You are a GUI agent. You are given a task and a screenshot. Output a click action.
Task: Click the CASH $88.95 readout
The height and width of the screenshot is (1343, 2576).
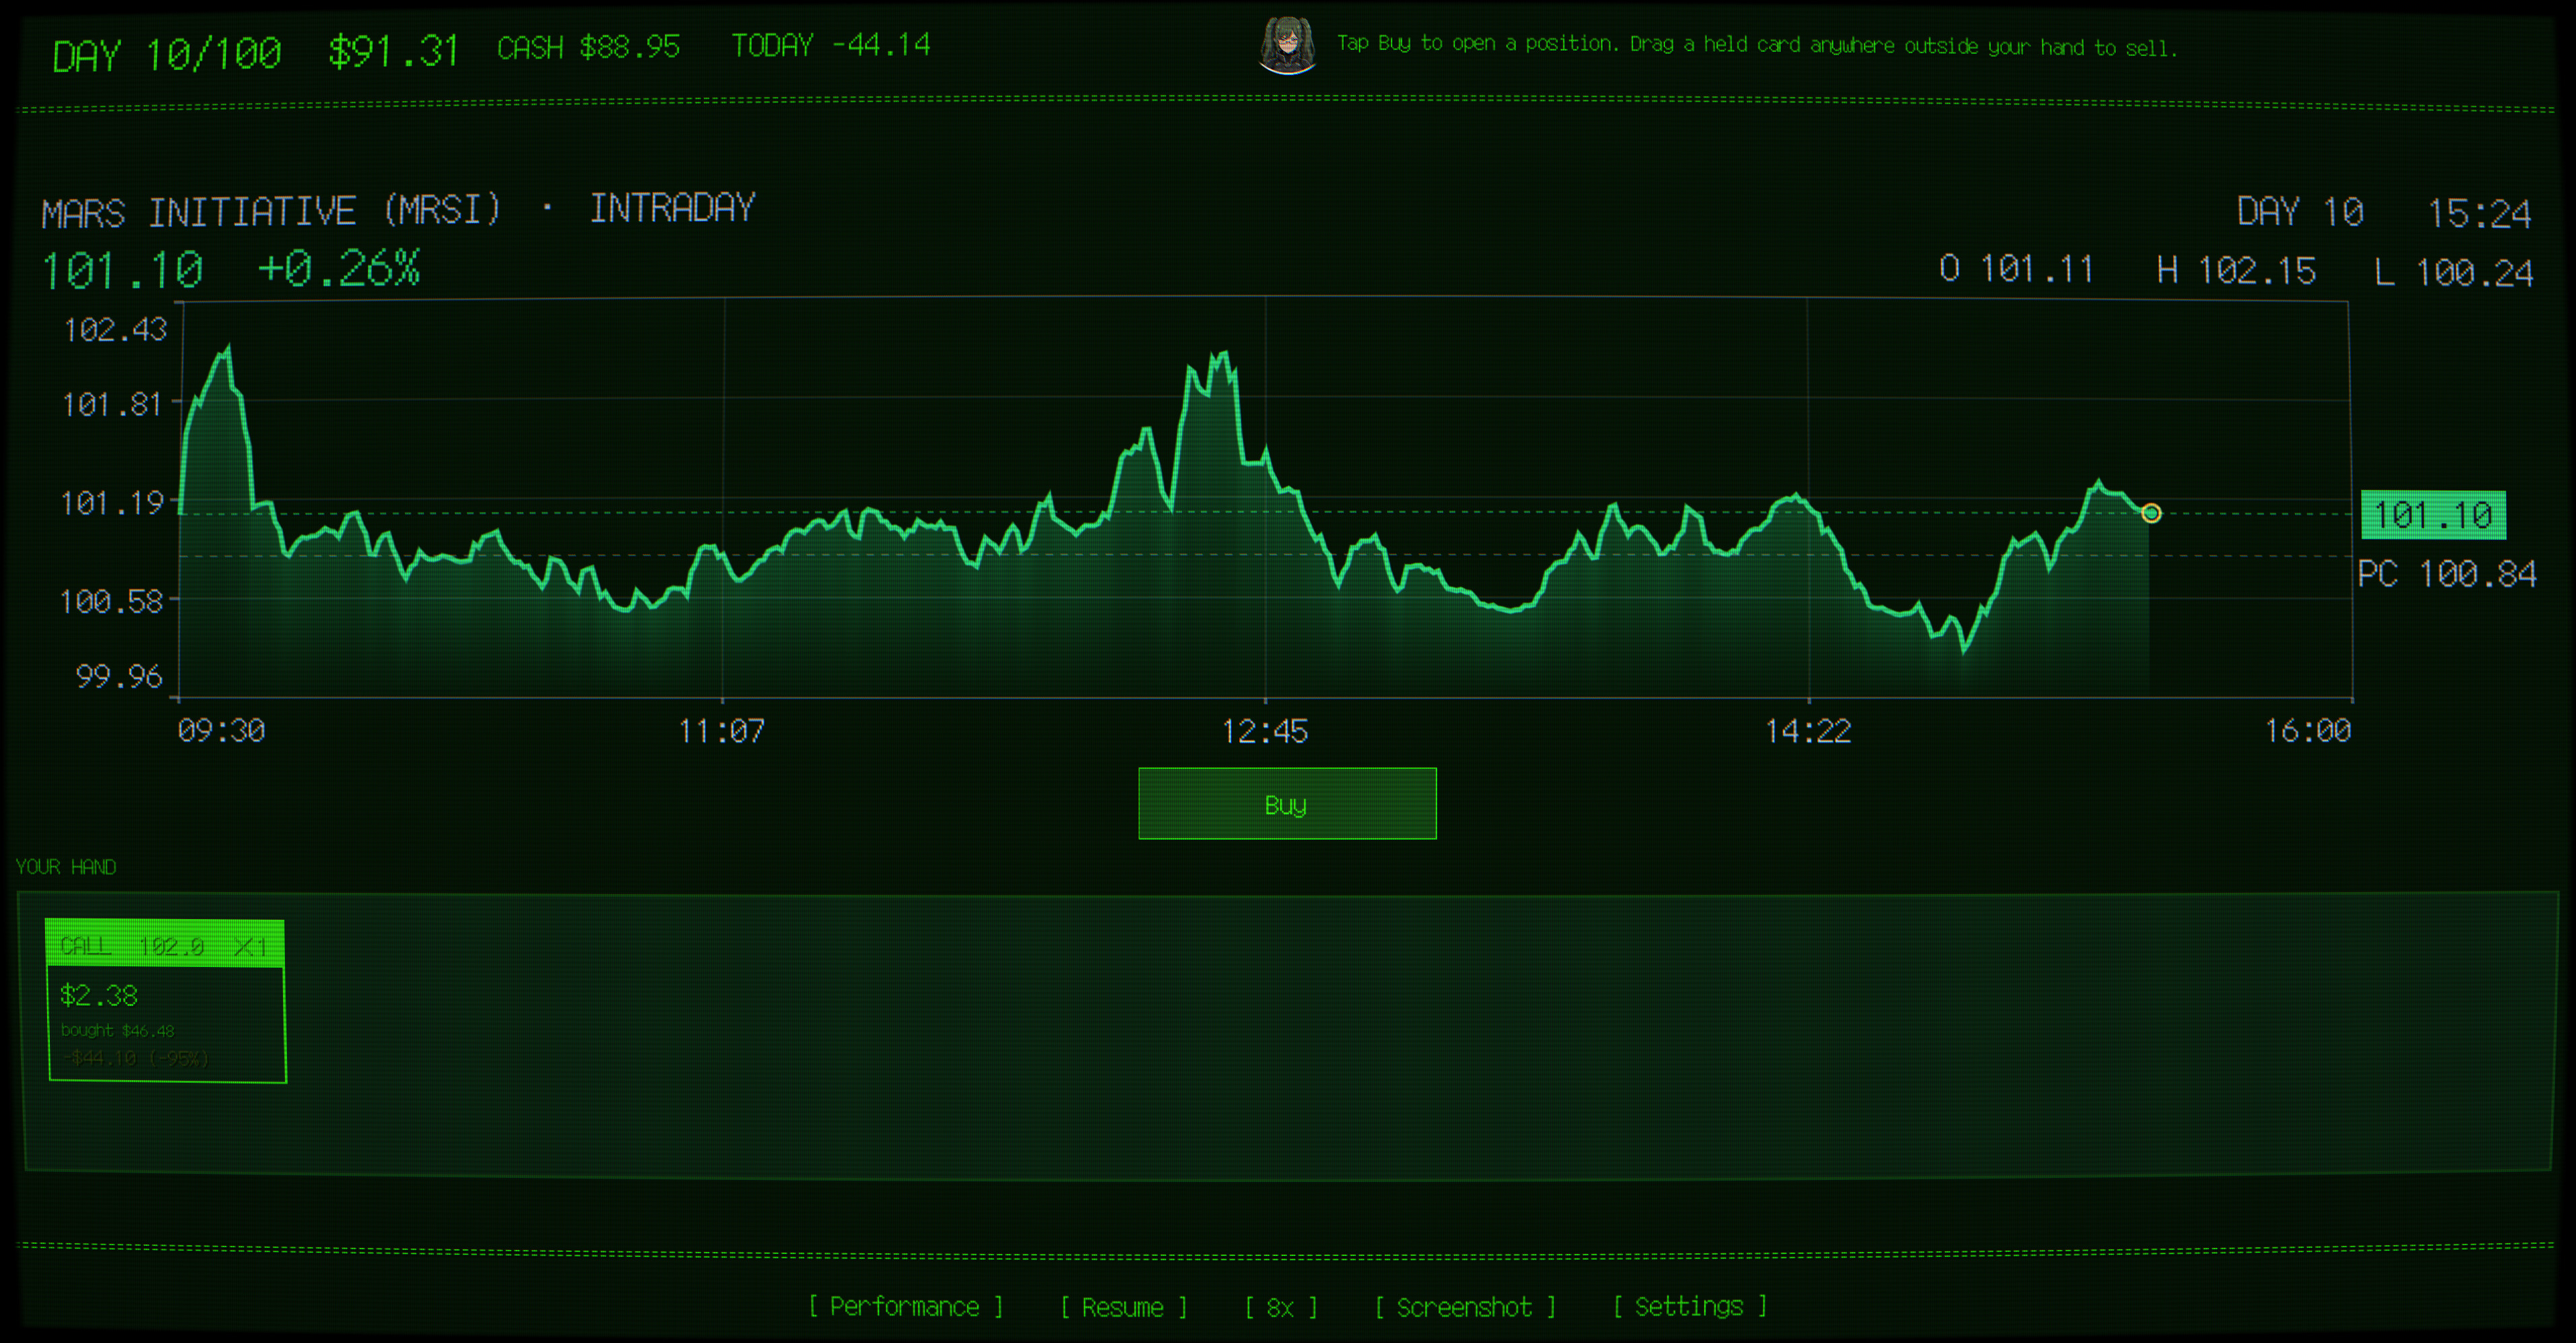pos(588,47)
